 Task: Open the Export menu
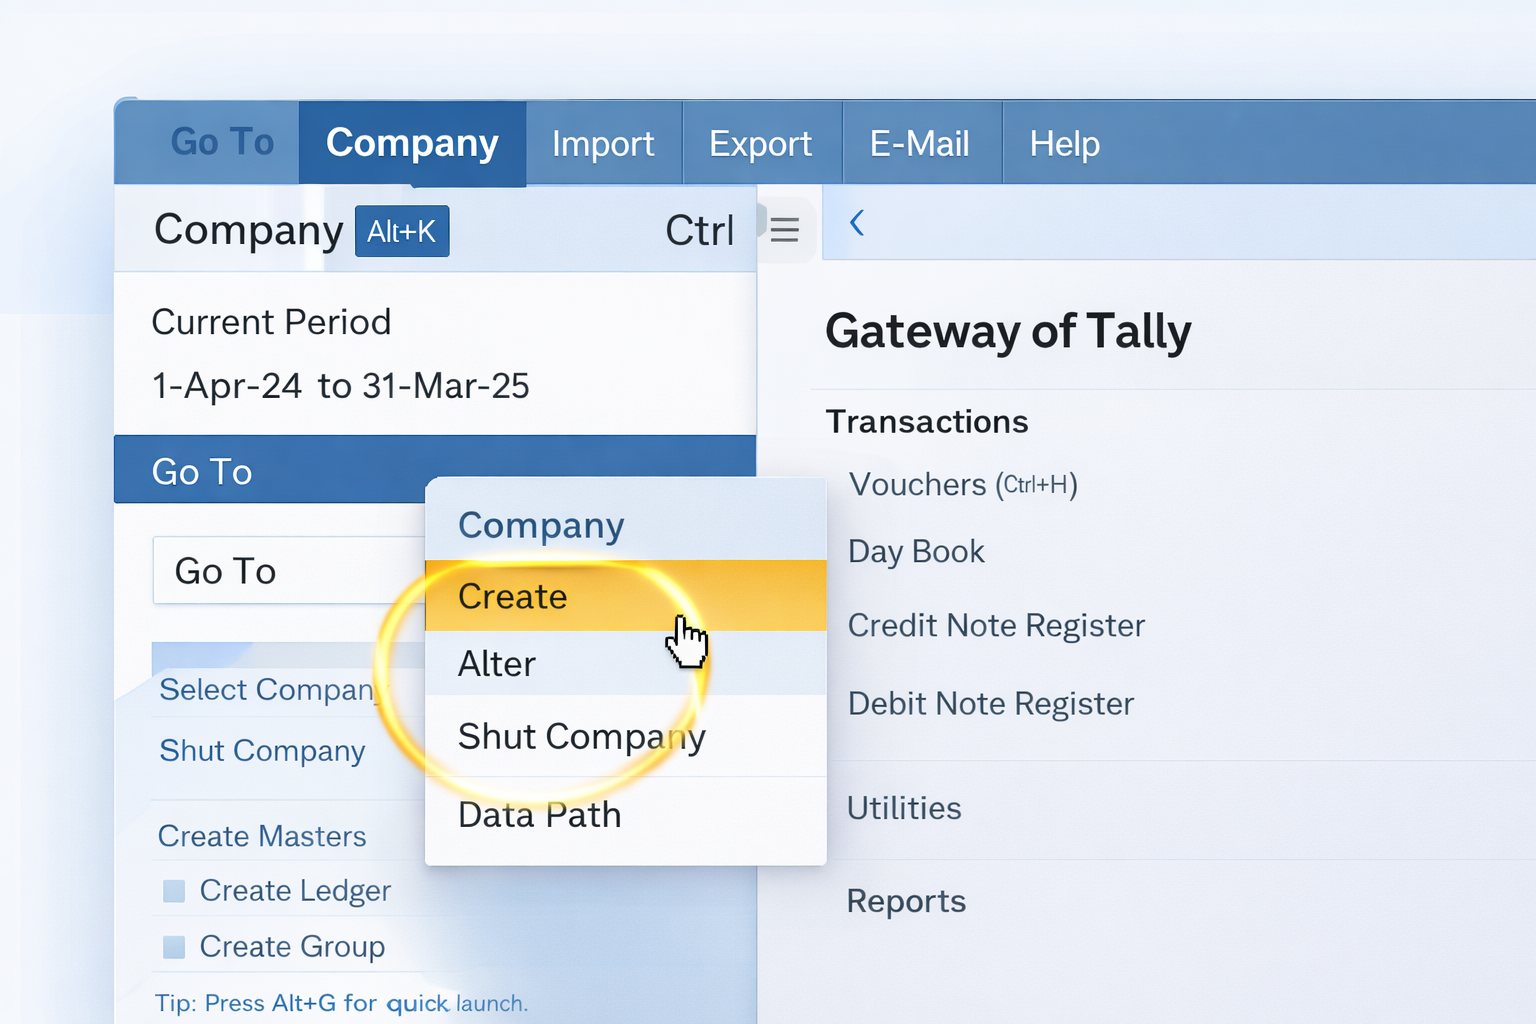[760, 144]
